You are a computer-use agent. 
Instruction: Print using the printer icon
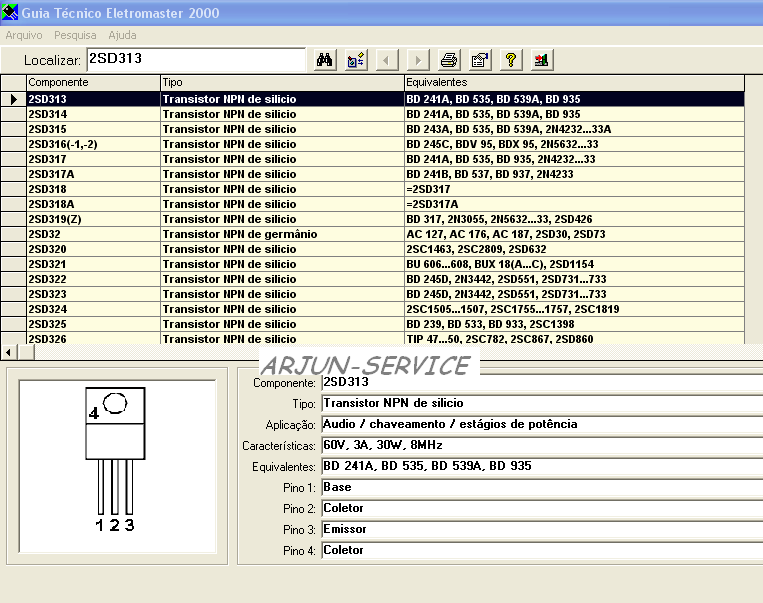pyautogui.click(x=449, y=60)
